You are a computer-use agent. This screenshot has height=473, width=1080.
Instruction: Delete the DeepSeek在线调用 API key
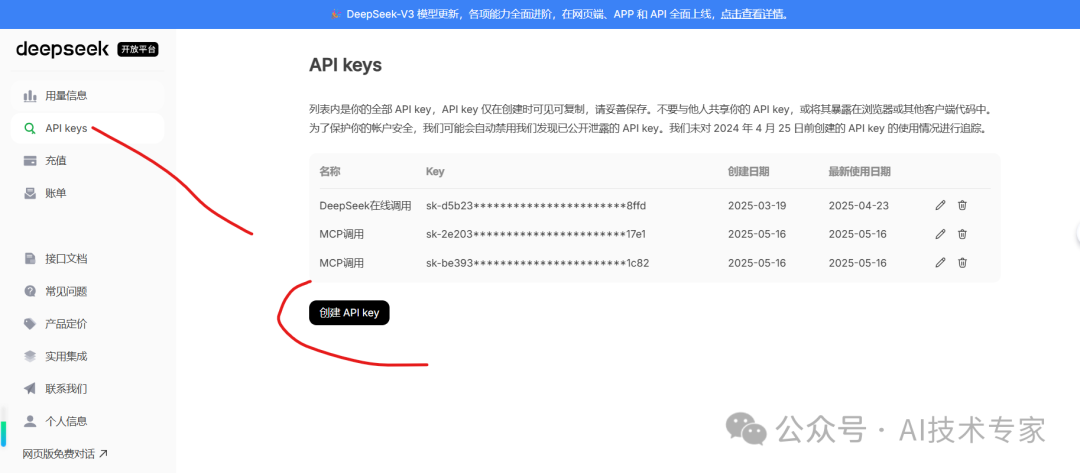(x=962, y=205)
